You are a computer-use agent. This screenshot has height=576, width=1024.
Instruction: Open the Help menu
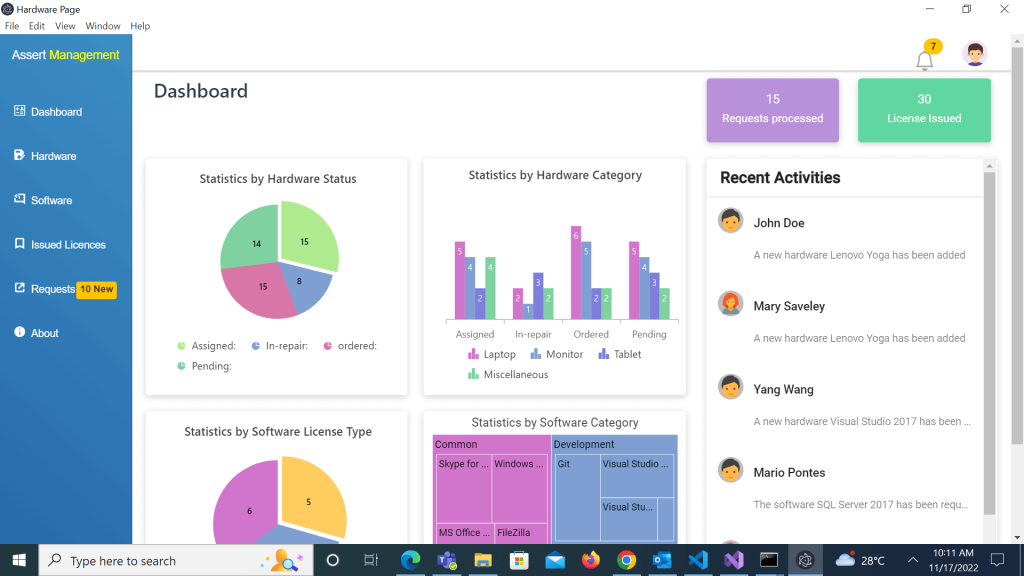[x=140, y=26]
